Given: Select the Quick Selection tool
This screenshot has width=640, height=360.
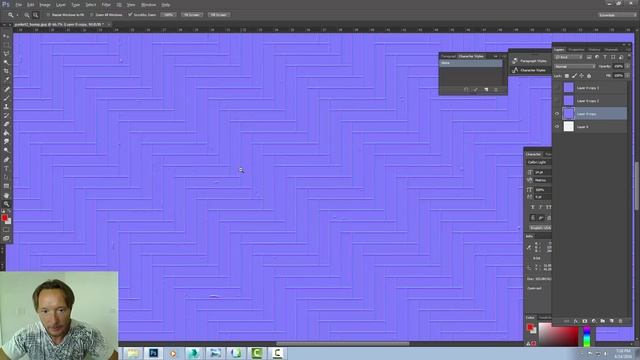Looking at the screenshot, I should coord(6,62).
